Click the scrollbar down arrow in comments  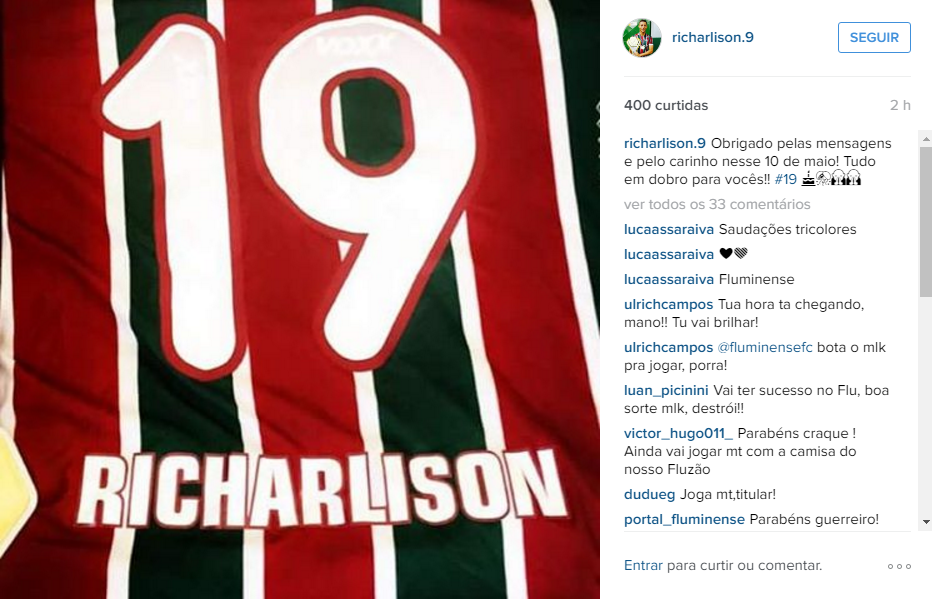coord(925,522)
